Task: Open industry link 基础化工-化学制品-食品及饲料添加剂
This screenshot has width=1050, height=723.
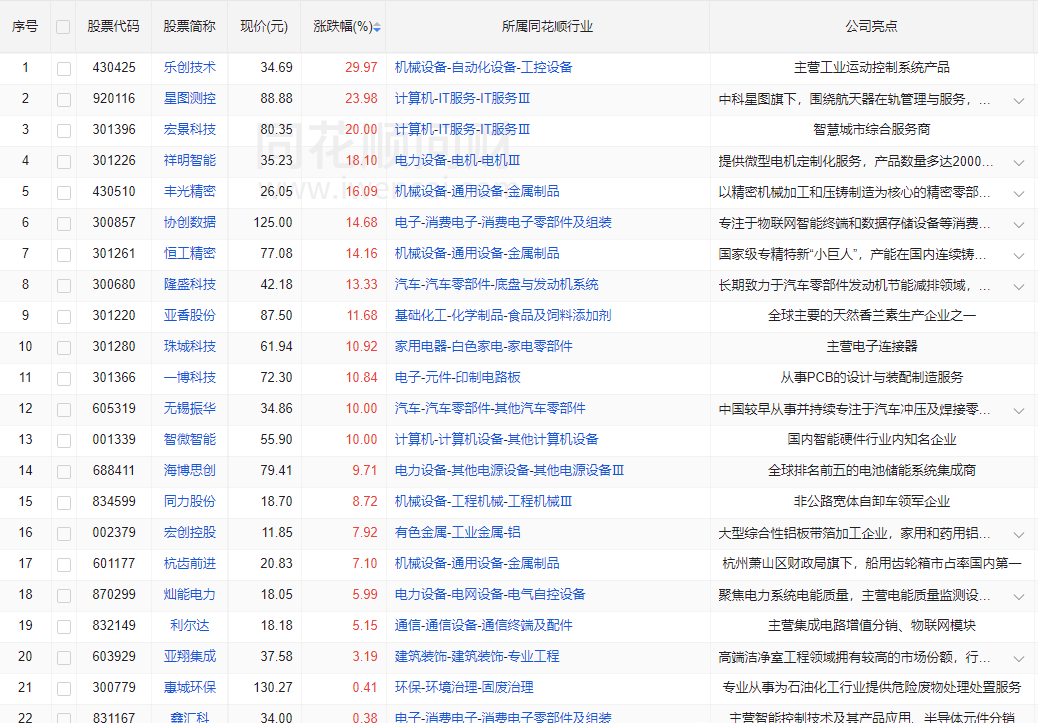Action: point(503,315)
